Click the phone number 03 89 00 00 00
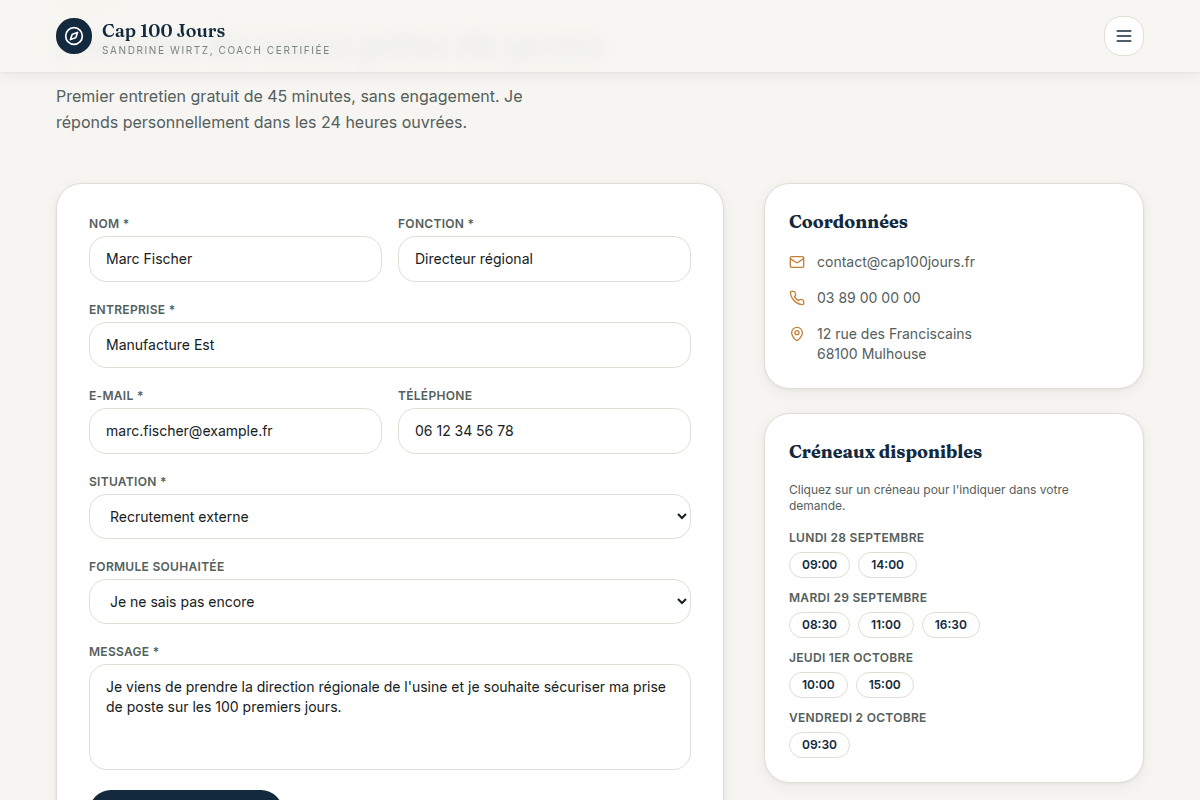The image size is (1200, 800). 869,298
